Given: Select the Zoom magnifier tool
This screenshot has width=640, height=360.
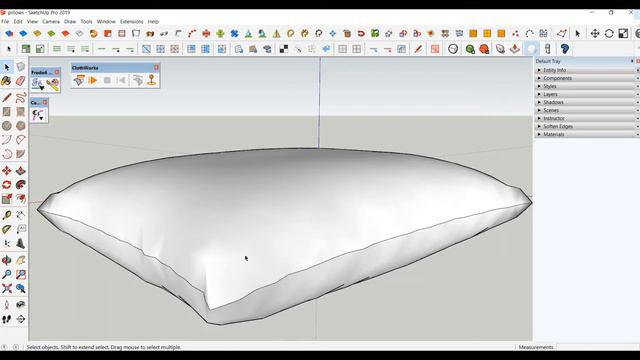Looking at the screenshot, I should [7, 274].
